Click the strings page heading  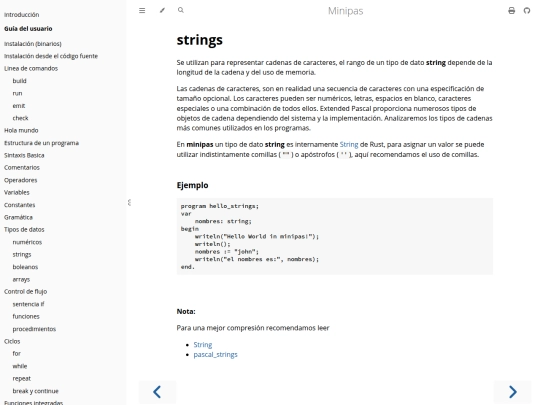(x=199, y=40)
